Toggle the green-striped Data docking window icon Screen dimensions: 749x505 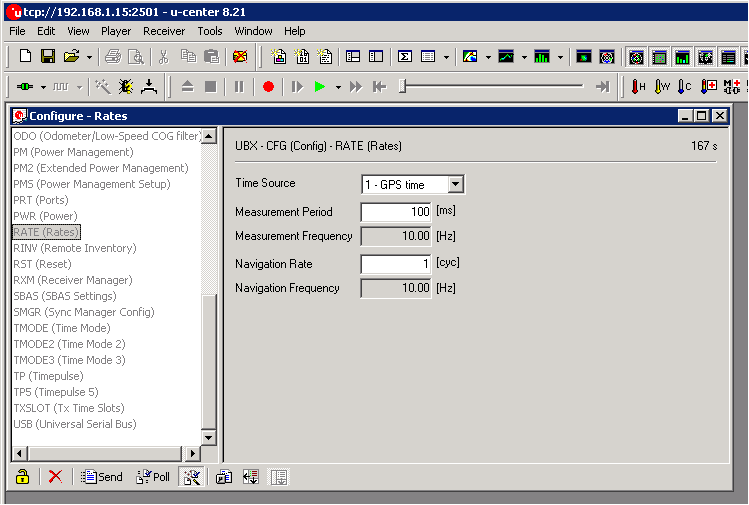(x=728, y=57)
